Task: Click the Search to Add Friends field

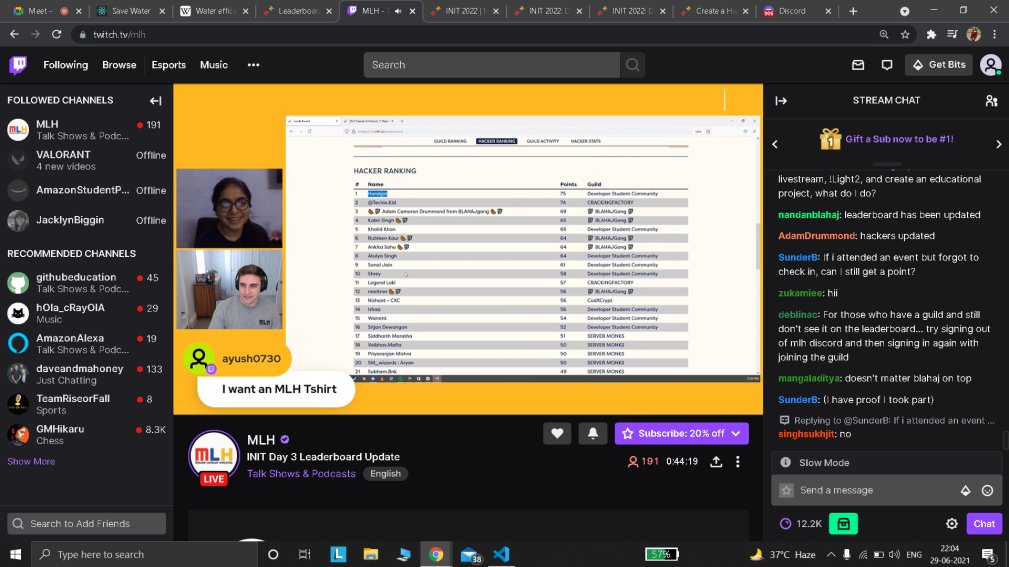Action: [x=86, y=524]
